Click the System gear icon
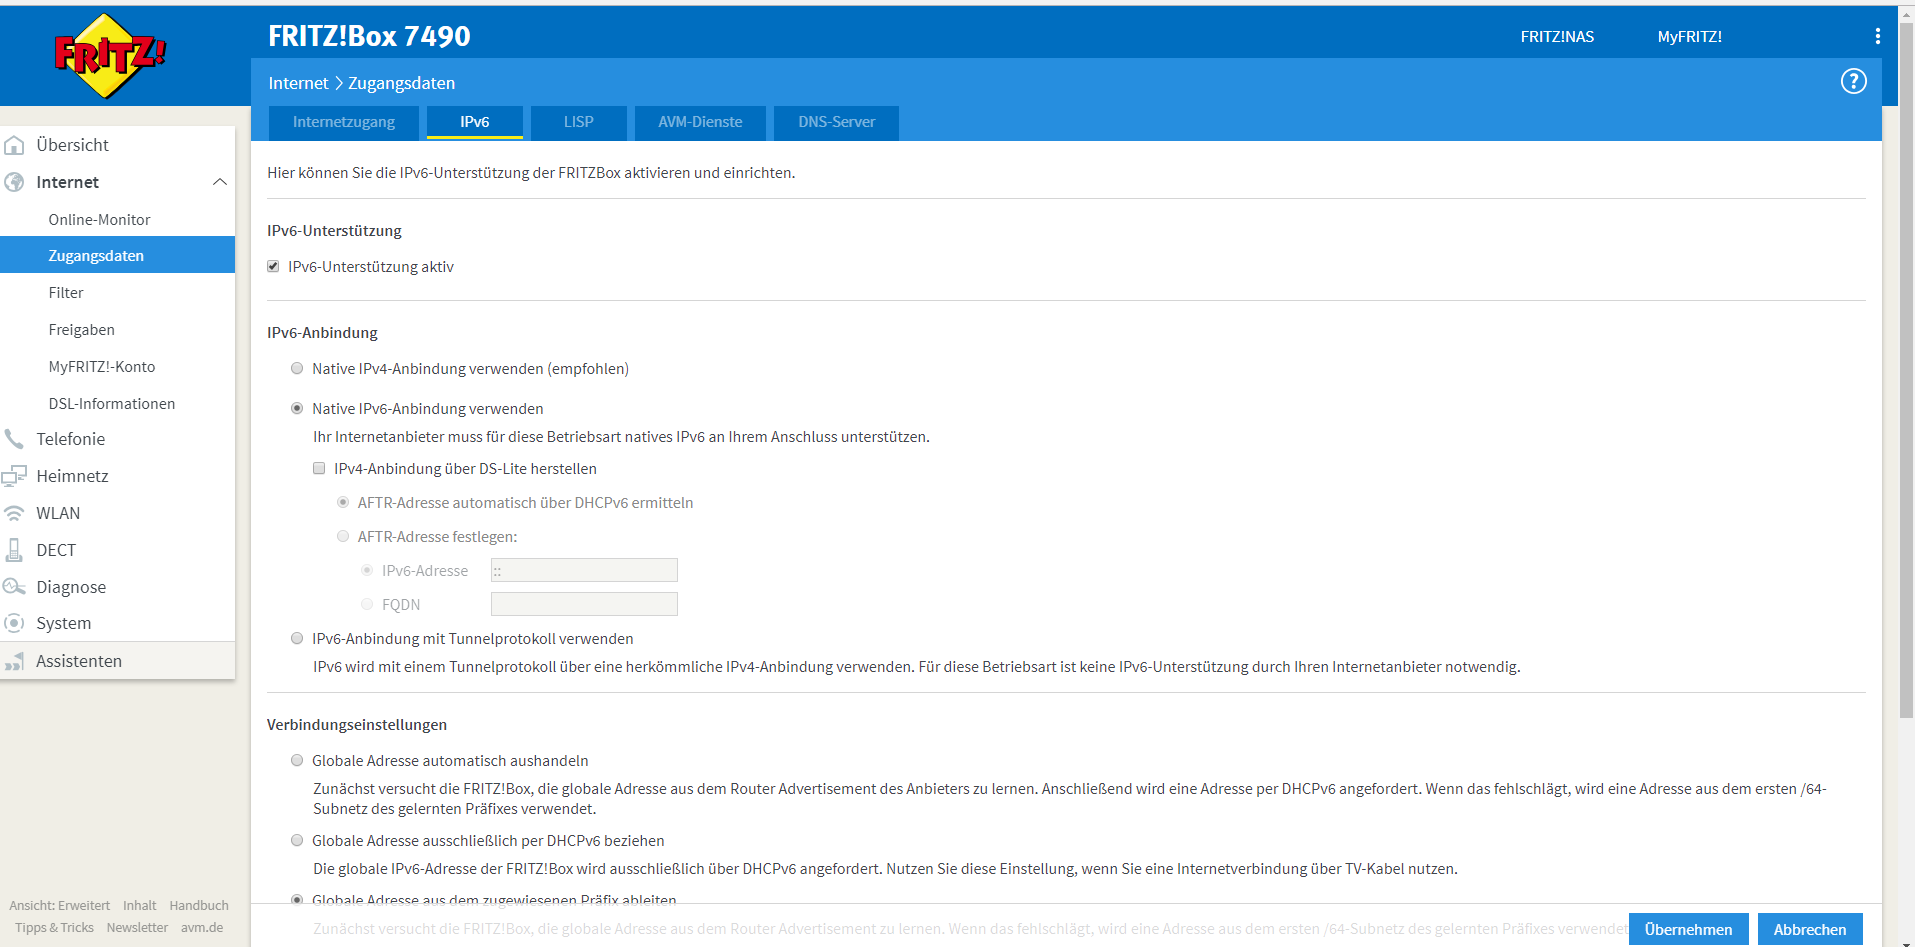Screen dimensions: 1915x947 pos(14,623)
